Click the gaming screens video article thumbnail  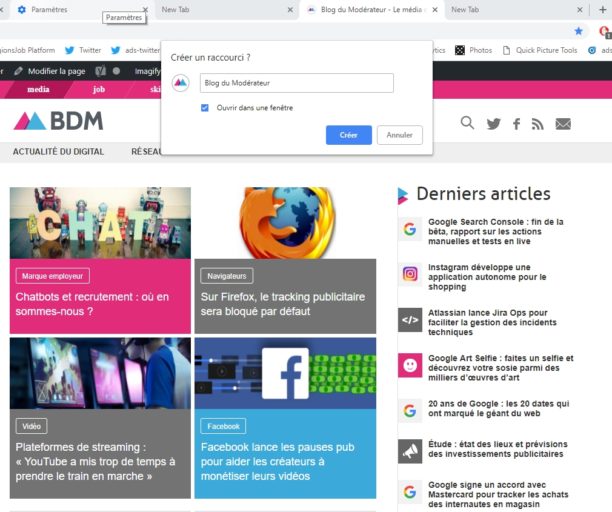click(x=100, y=373)
